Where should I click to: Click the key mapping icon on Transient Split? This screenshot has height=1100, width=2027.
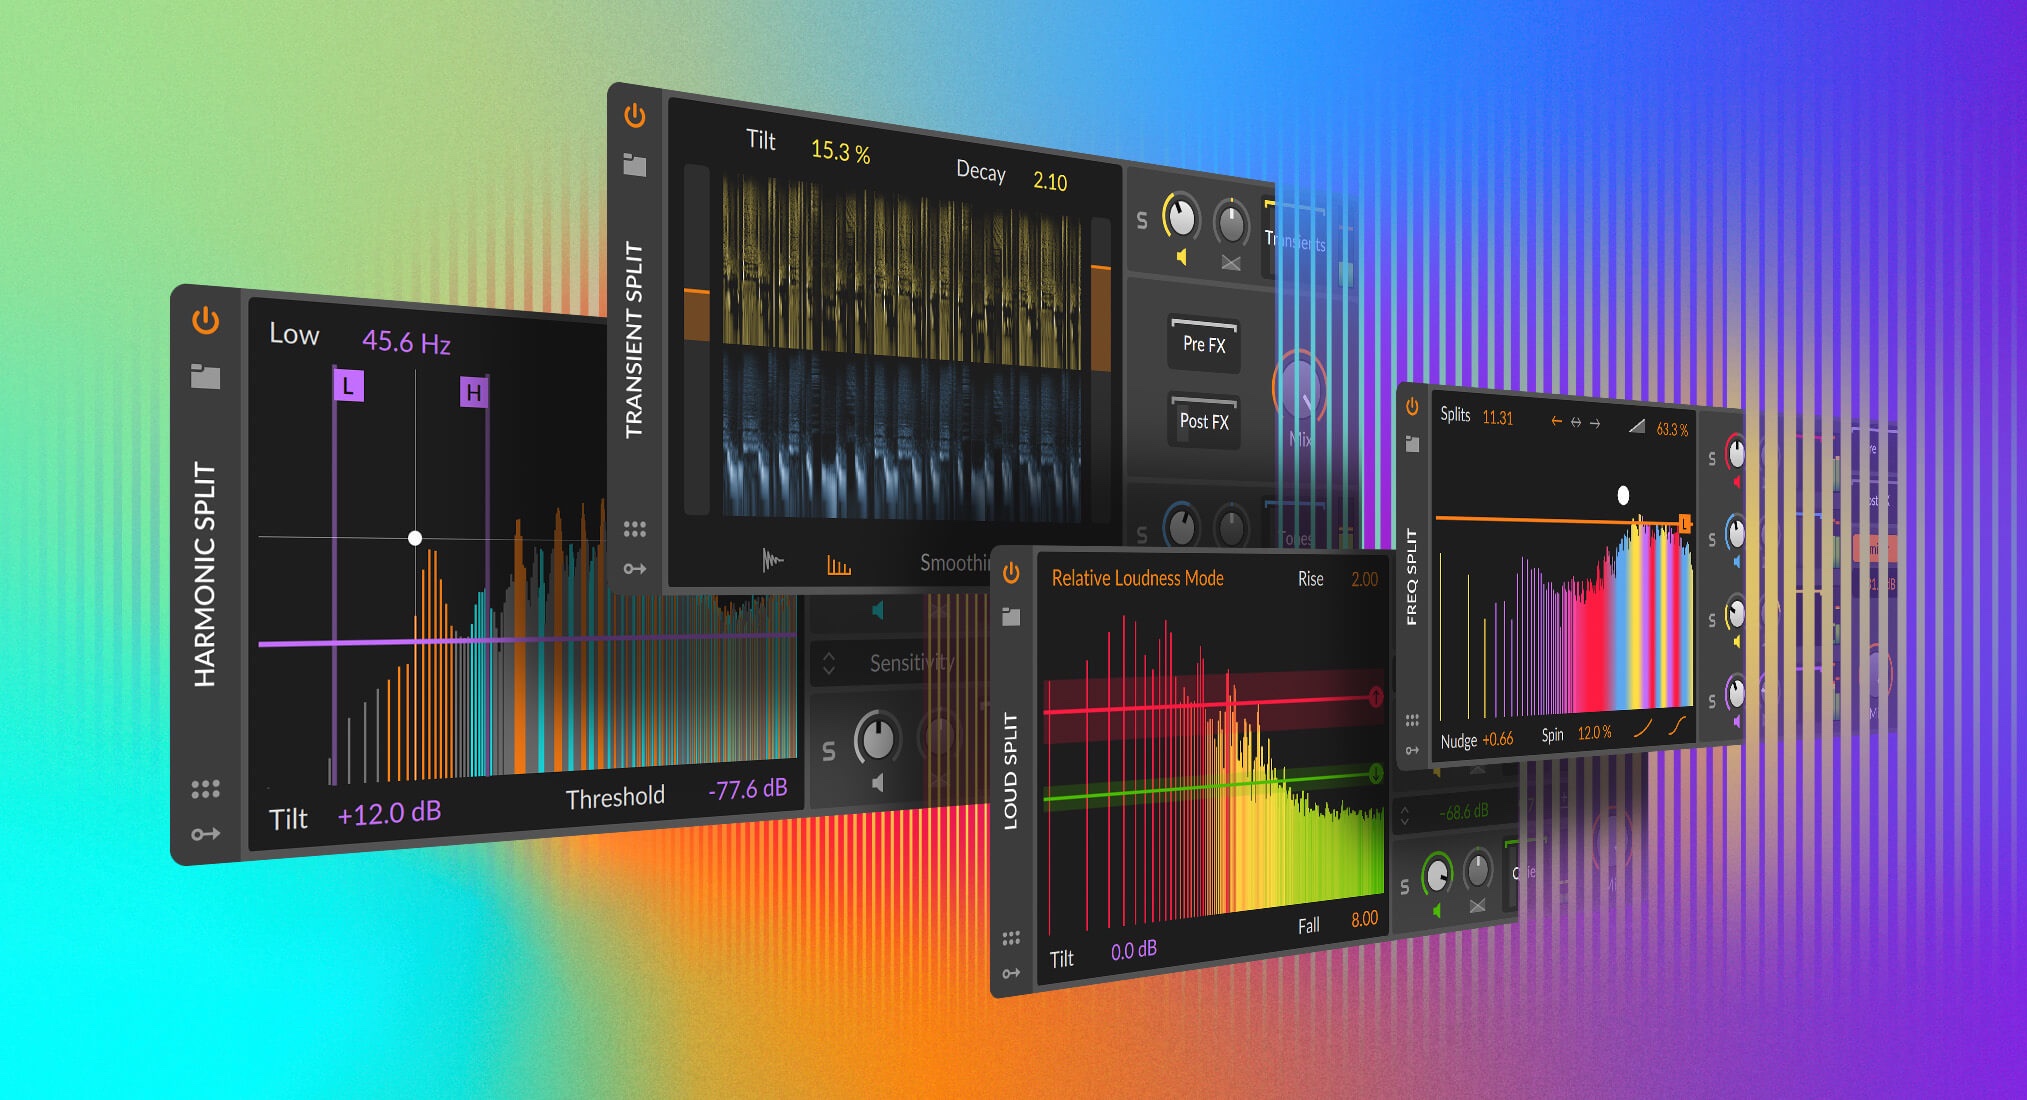tap(637, 566)
